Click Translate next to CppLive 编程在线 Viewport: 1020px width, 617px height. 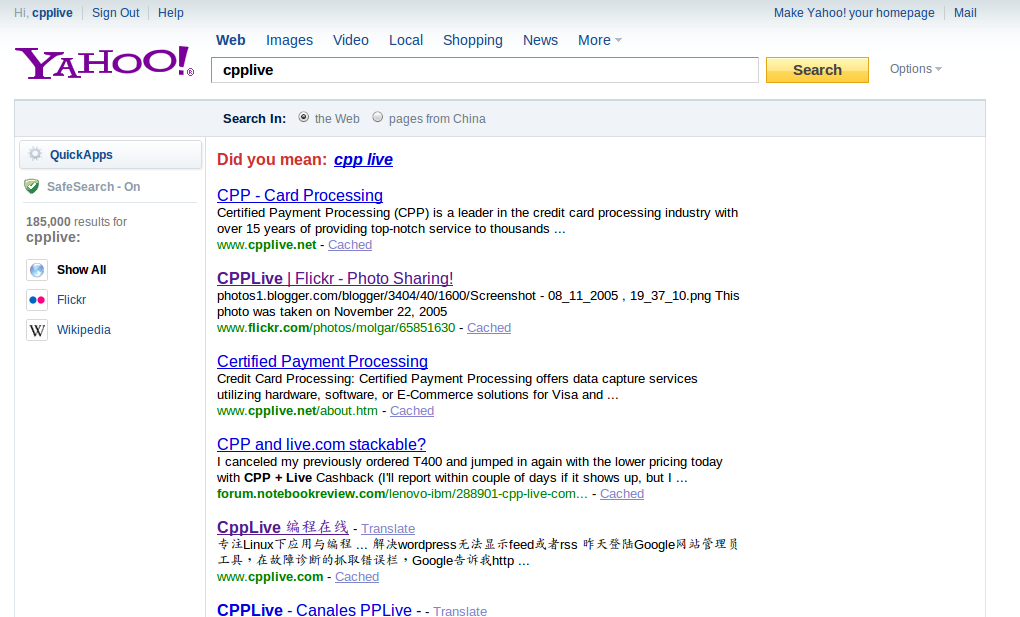[x=388, y=528]
